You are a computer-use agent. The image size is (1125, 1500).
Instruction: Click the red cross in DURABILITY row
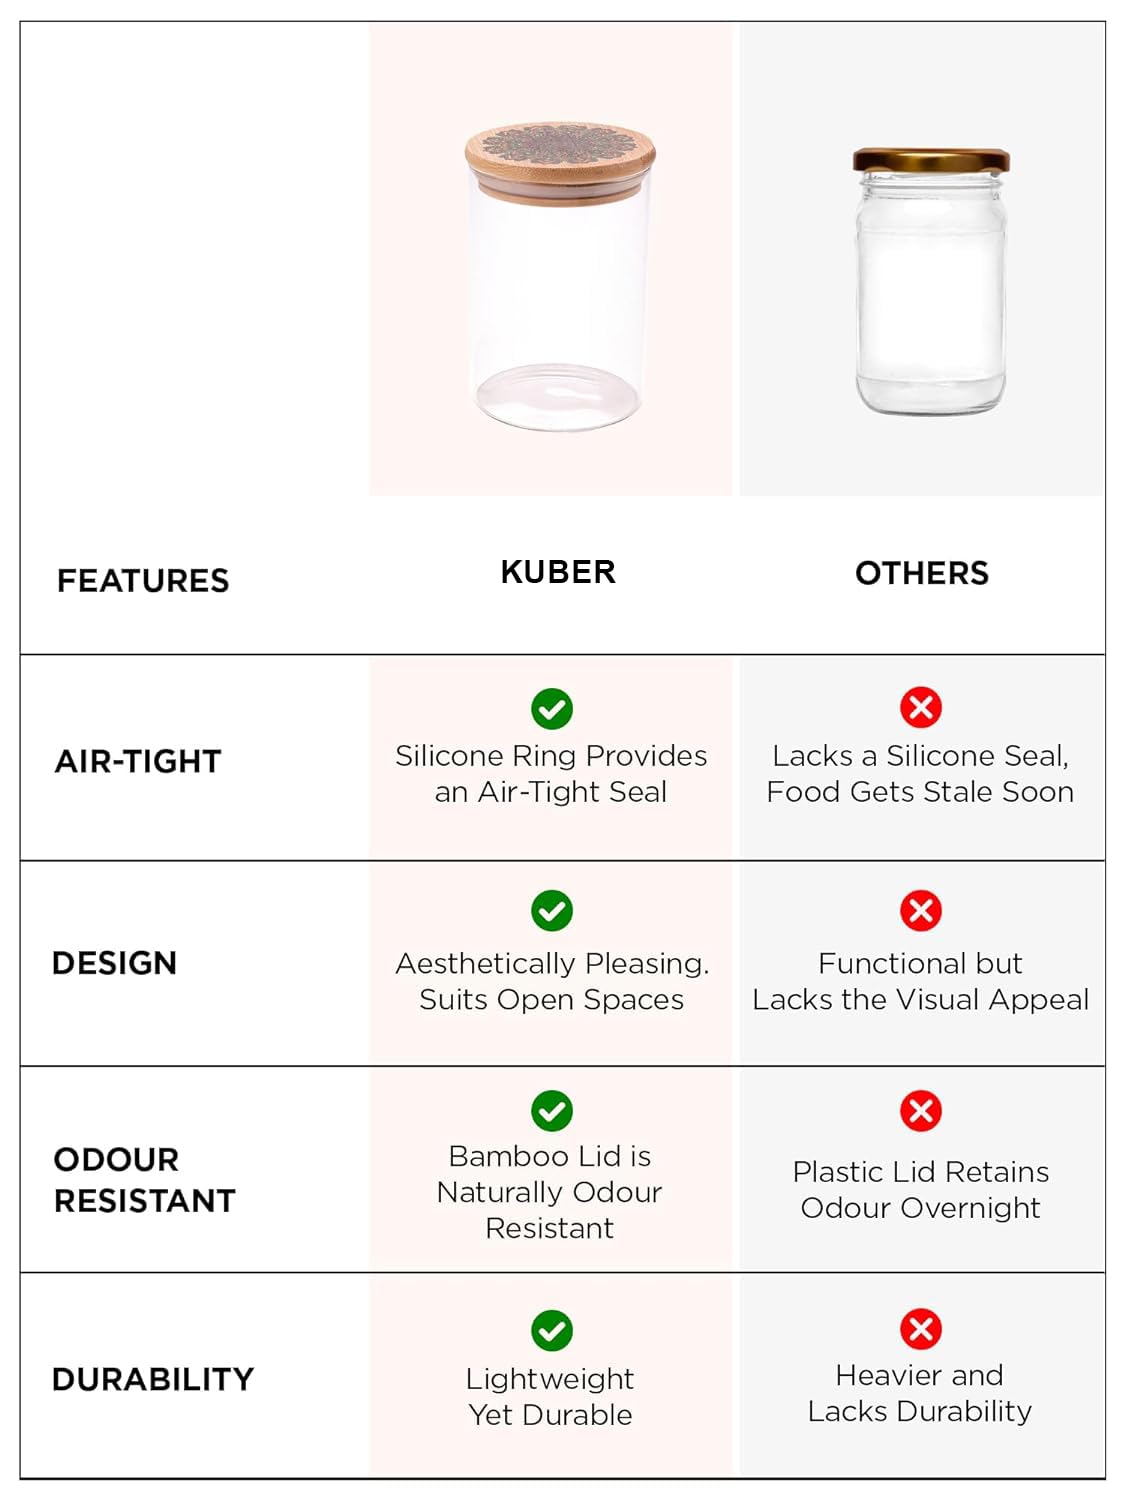[921, 1329]
